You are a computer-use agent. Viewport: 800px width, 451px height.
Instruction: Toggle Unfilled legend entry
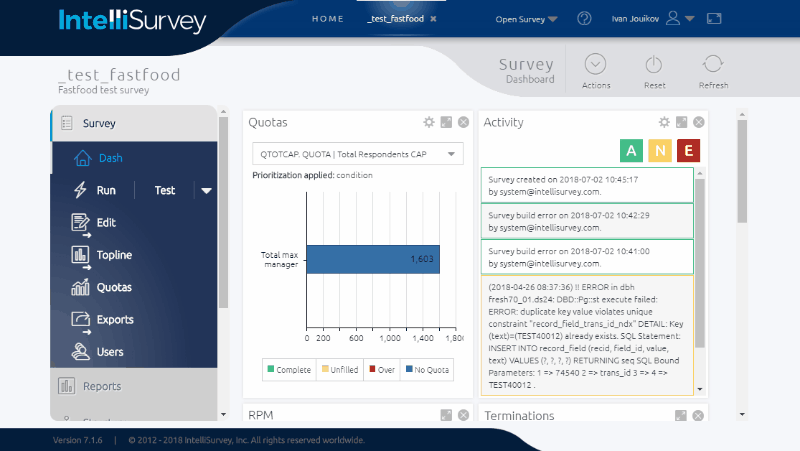340,370
